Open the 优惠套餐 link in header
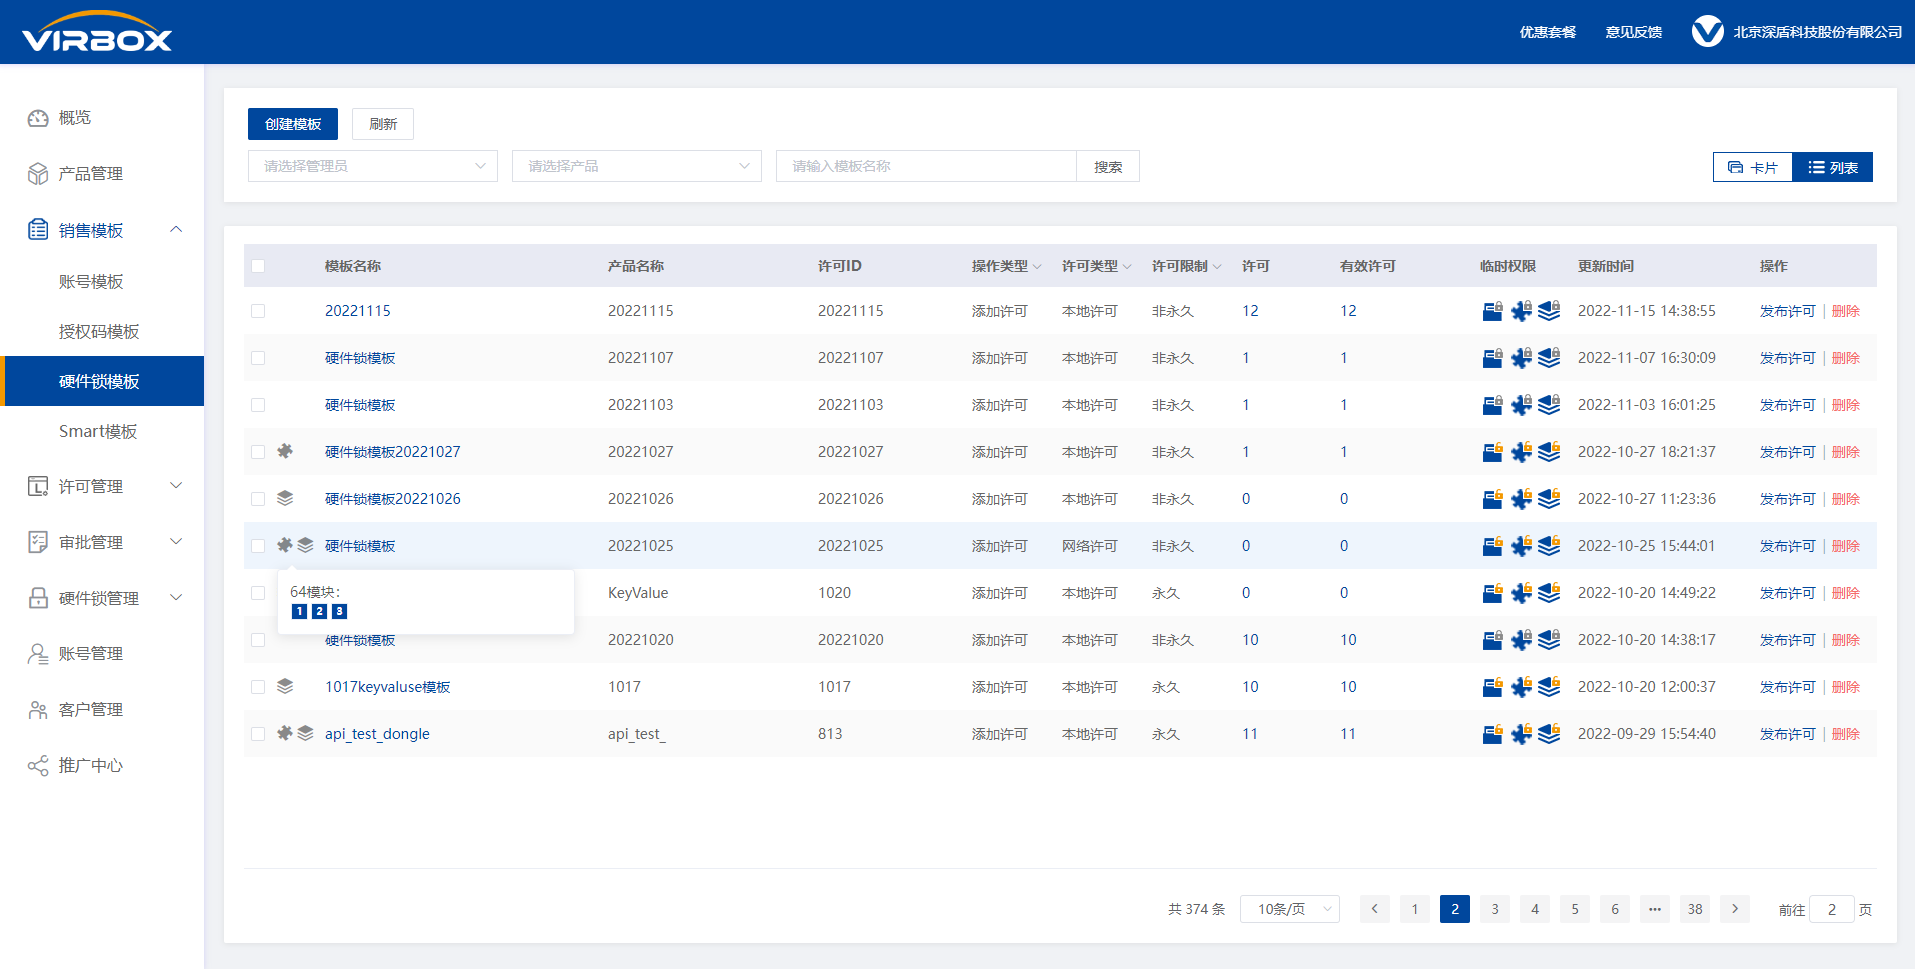Image resolution: width=1915 pixels, height=969 pixels. click(1548, 32)
